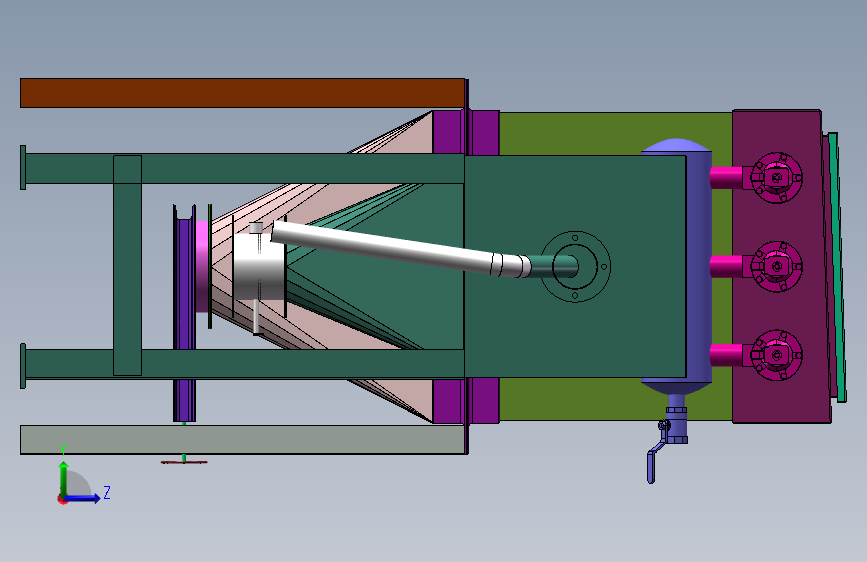This screenshot has width=867, height=562.
Task: Select the vertical green crossbar of the frame
Action: pos(127,266)
